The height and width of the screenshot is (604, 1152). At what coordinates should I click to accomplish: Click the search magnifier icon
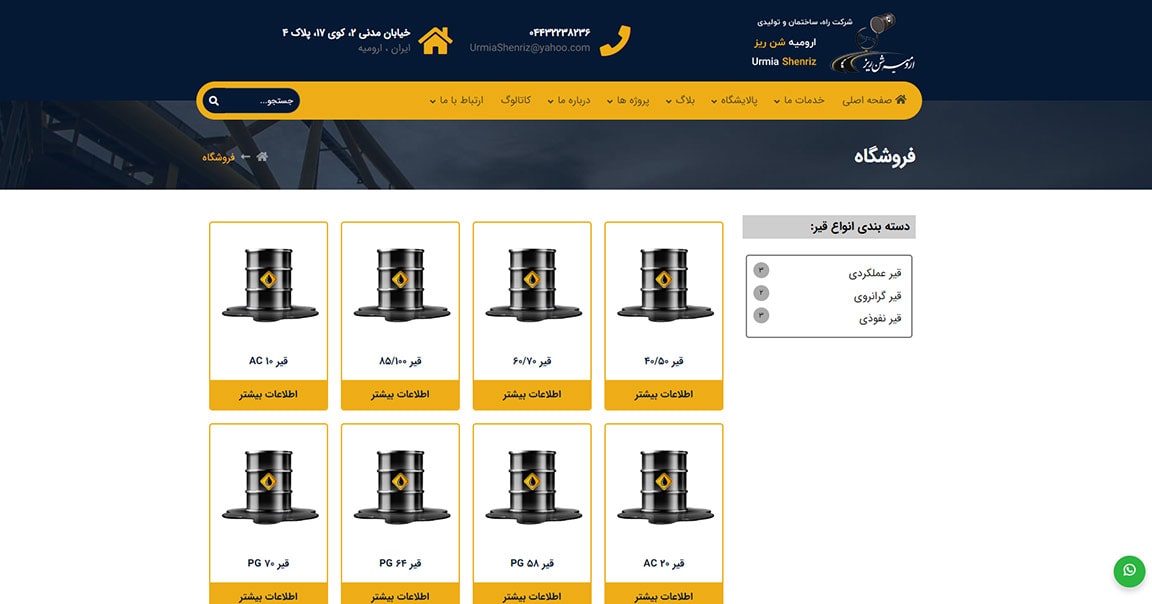[214, 101]
